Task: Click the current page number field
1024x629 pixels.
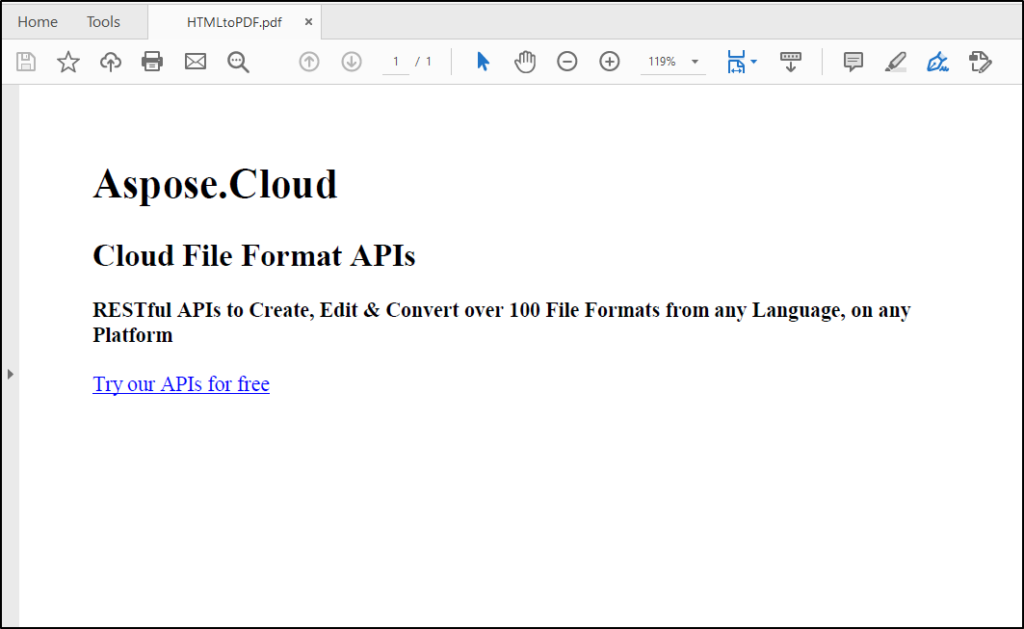Action: (x=396, y=62)
